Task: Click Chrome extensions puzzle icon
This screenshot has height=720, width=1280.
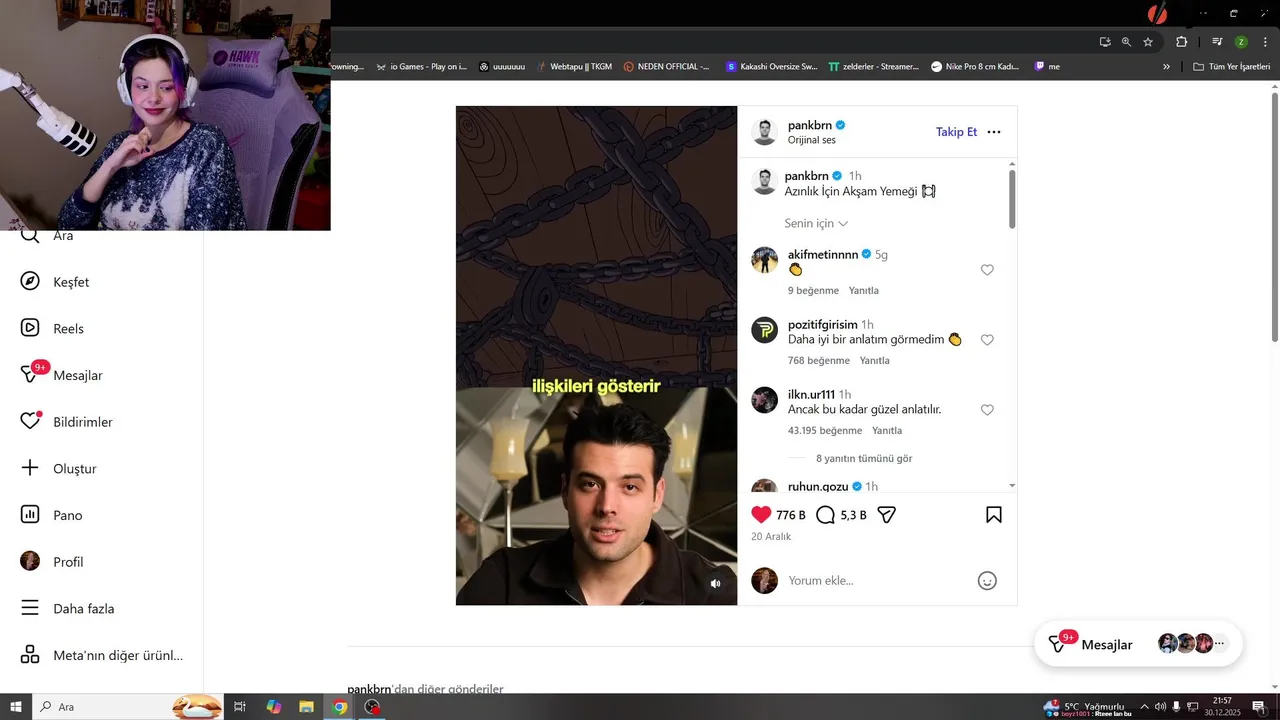Action: (1181, 42)
